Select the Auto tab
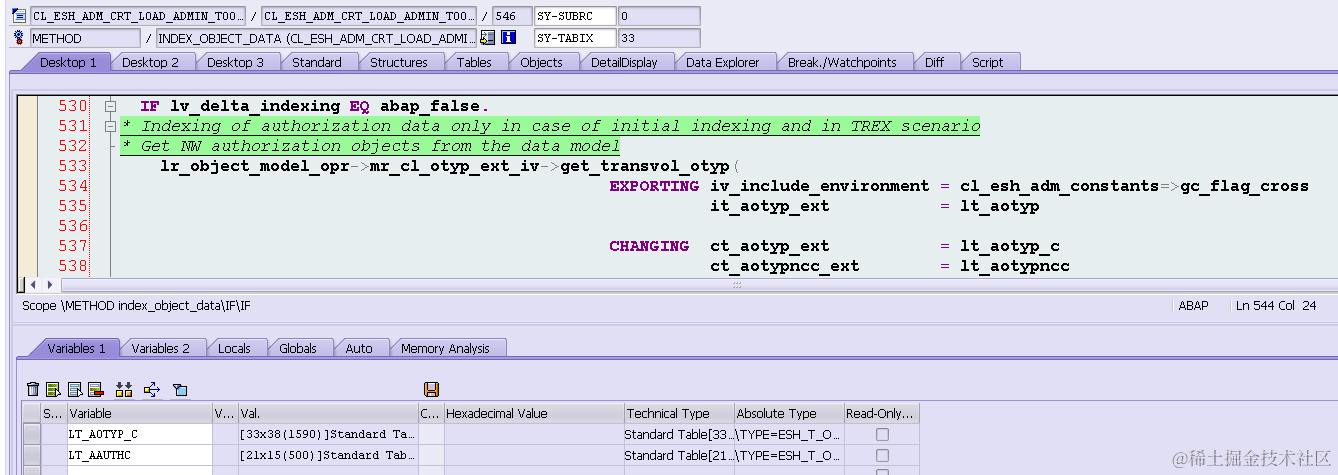 (359, 348)
